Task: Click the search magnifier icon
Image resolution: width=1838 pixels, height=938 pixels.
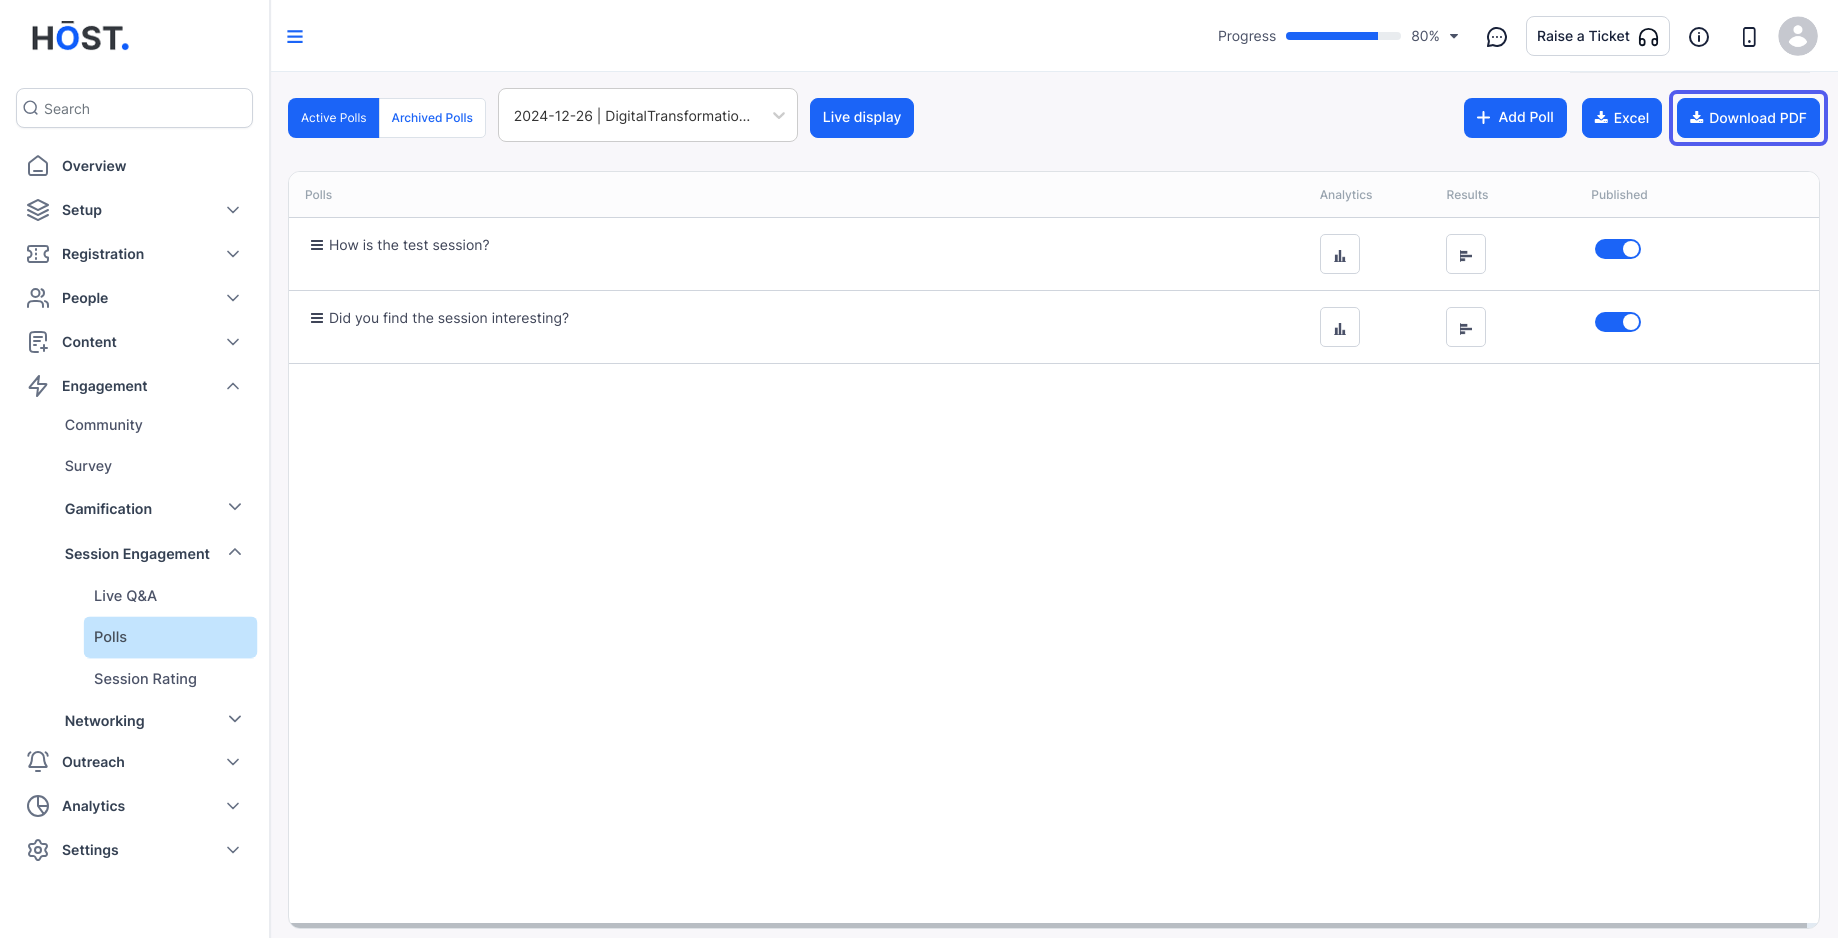Action: click(31, 108)
